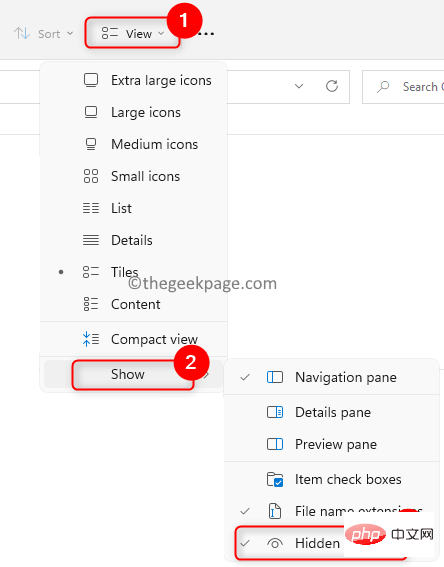
Task: Click the Item check boxes folder icon
Action: pos(275,479)
